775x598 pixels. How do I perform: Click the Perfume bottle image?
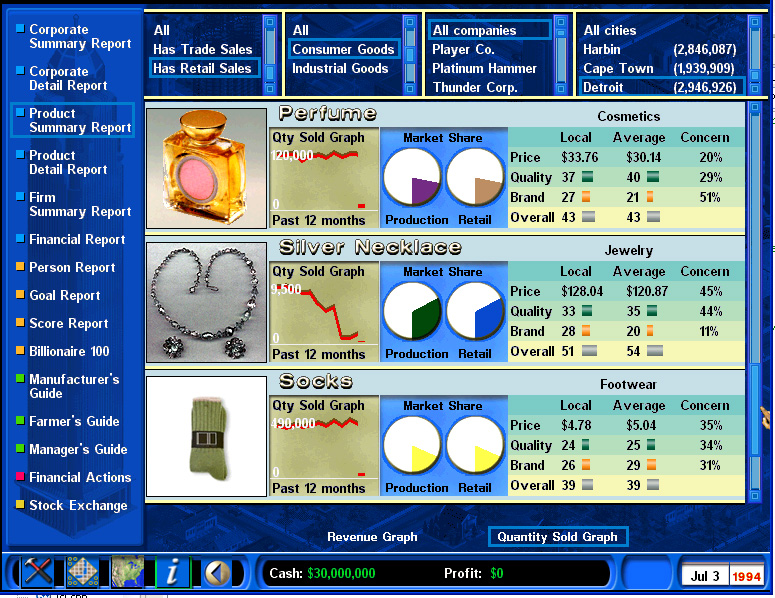tap(206, 168)
